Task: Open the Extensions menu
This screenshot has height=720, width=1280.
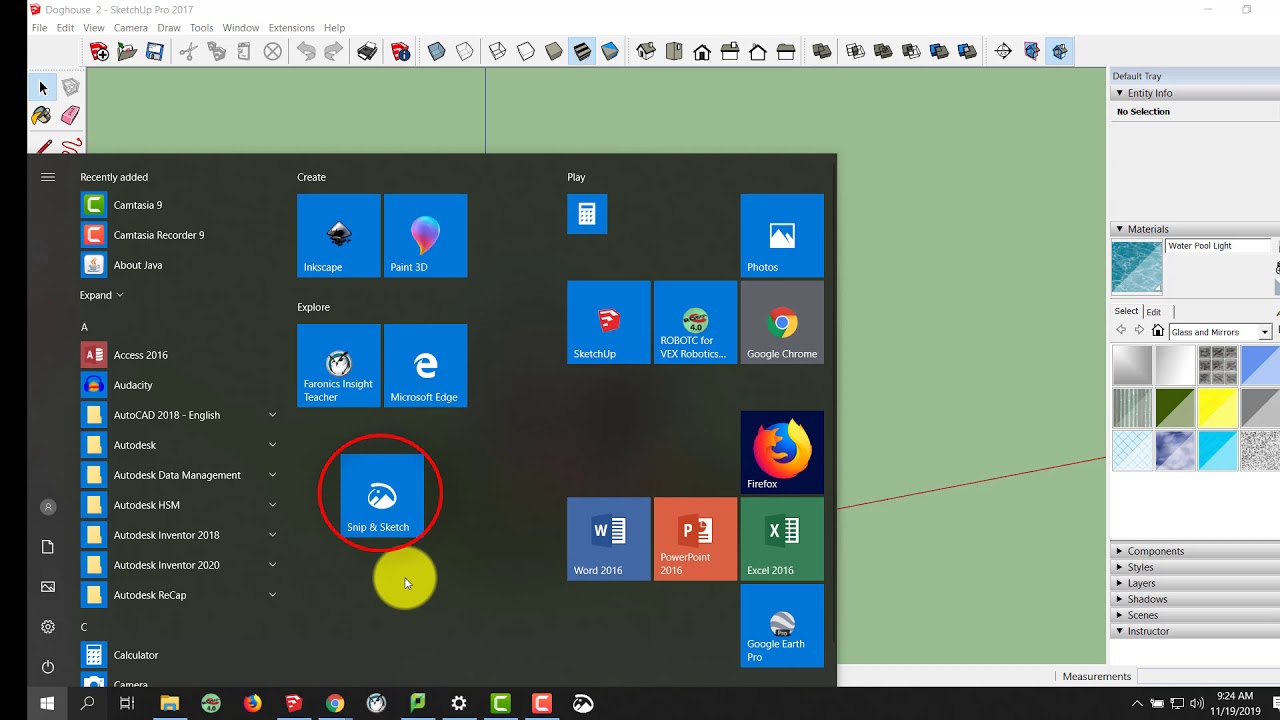Action: pyautogui.click(x=291, y=28)
